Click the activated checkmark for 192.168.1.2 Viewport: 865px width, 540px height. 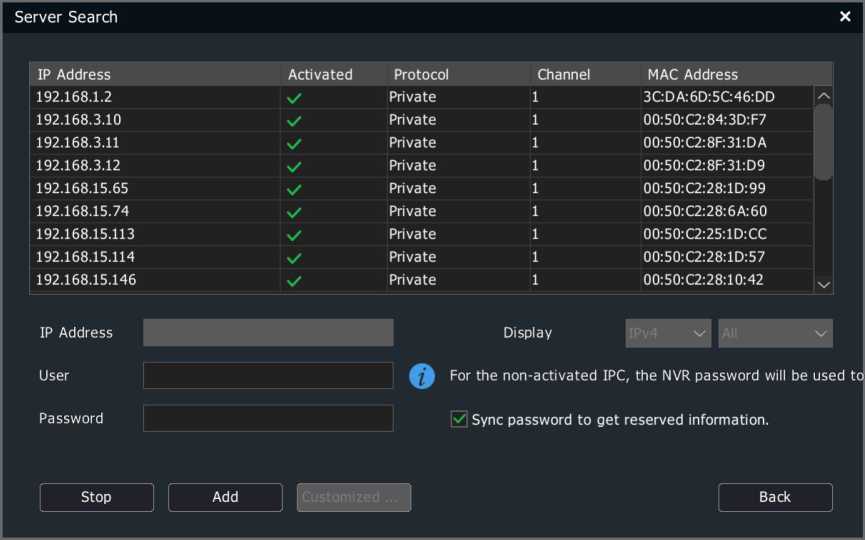pyautogui.click(x=294, y=98)
